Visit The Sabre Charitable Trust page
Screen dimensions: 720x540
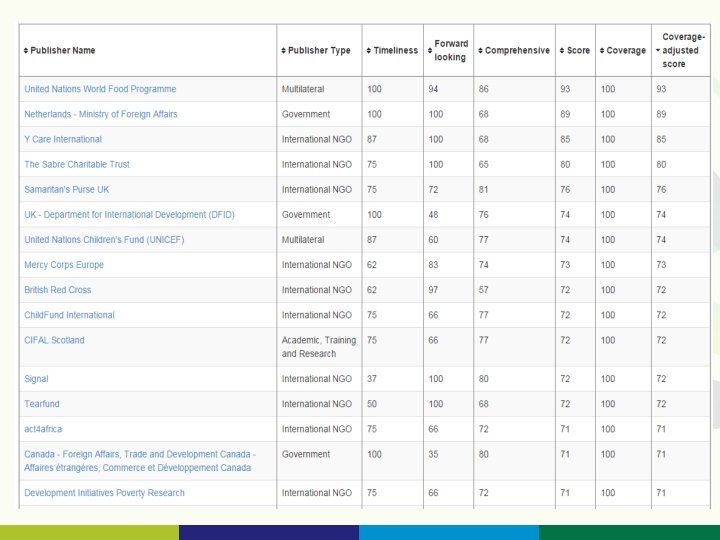(77, 164)
